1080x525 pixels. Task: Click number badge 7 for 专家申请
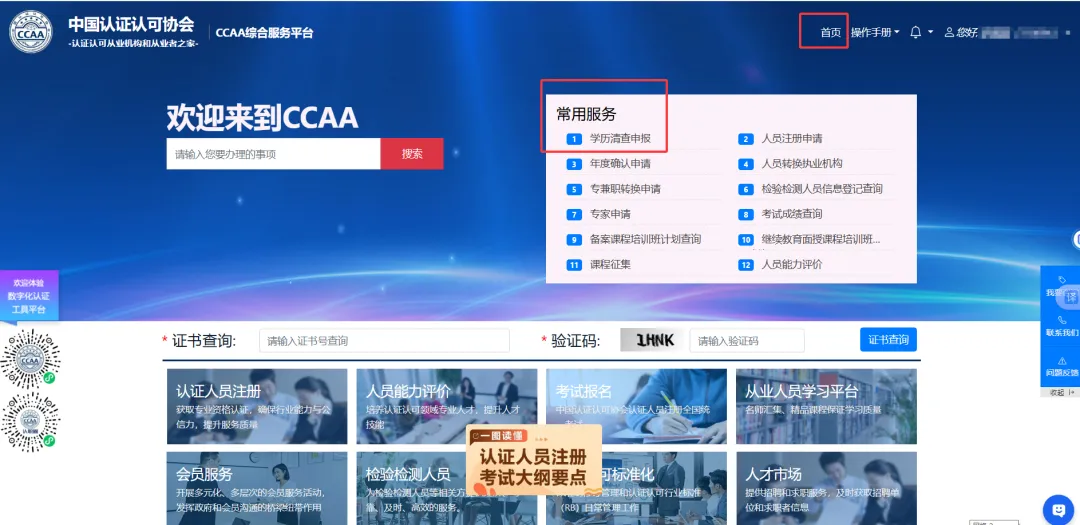[x=574, y=214]
